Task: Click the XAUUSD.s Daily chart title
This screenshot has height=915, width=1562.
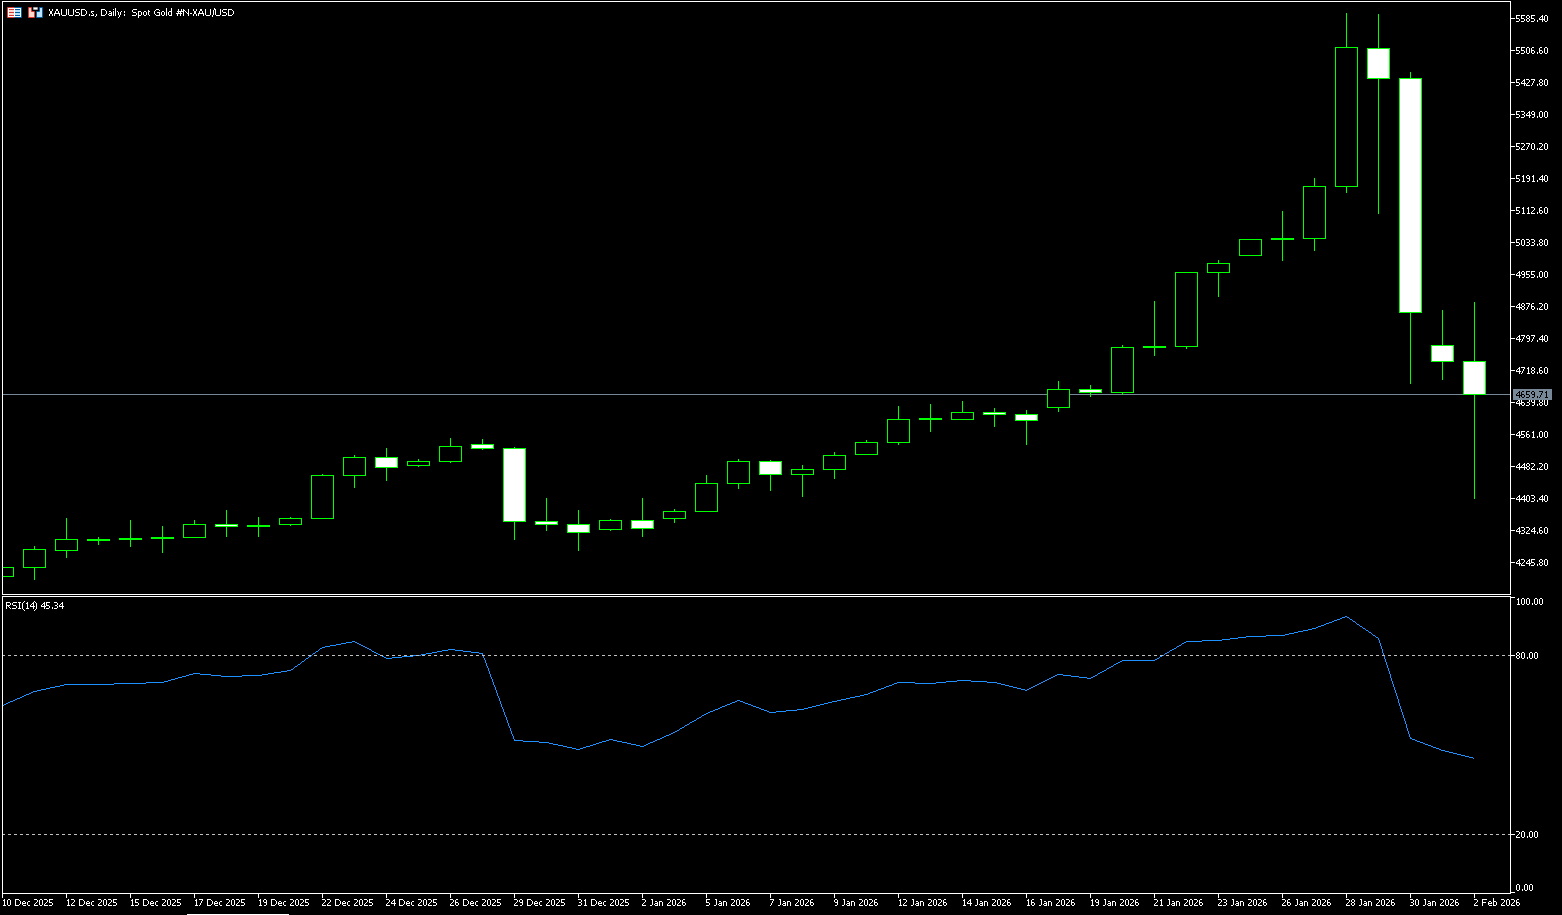Action: tap(140, 13)
